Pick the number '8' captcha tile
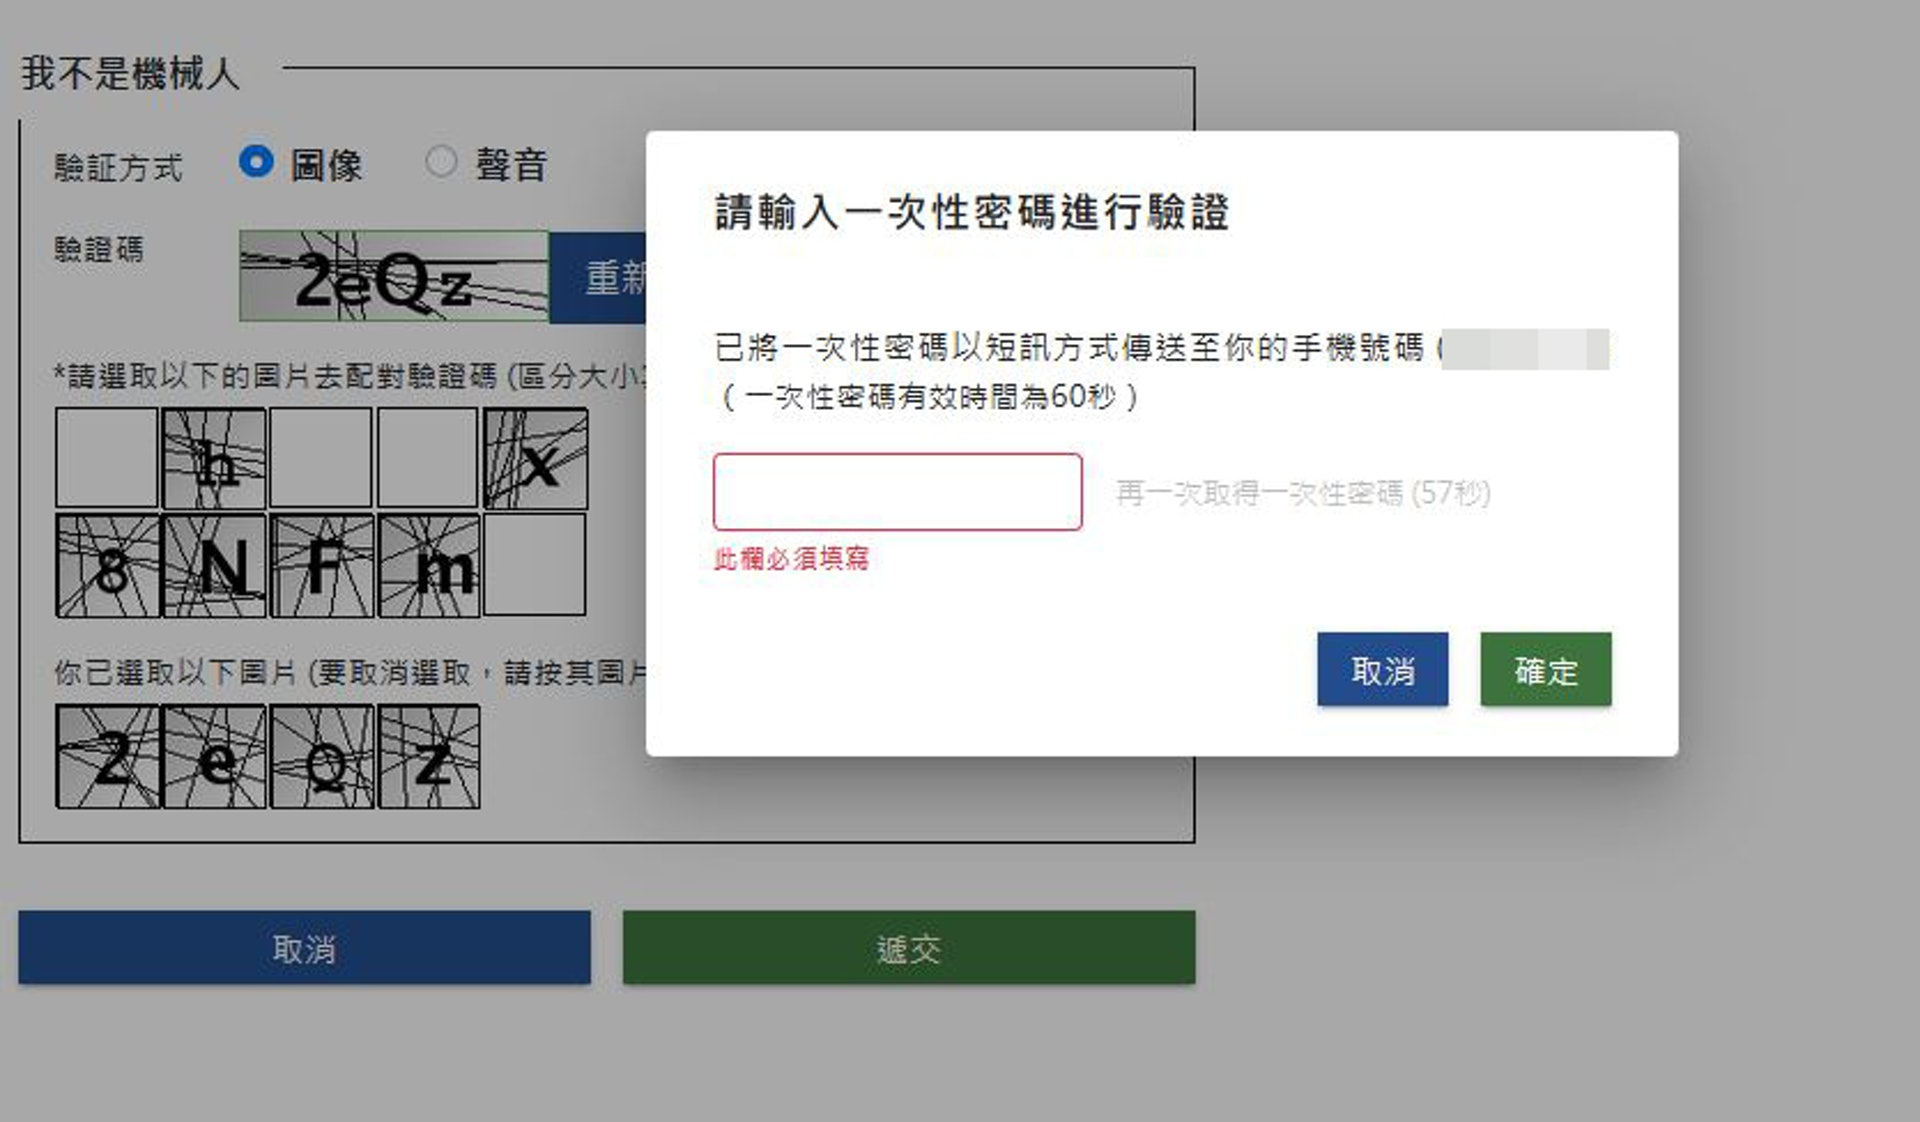 (x=107, y=566)
